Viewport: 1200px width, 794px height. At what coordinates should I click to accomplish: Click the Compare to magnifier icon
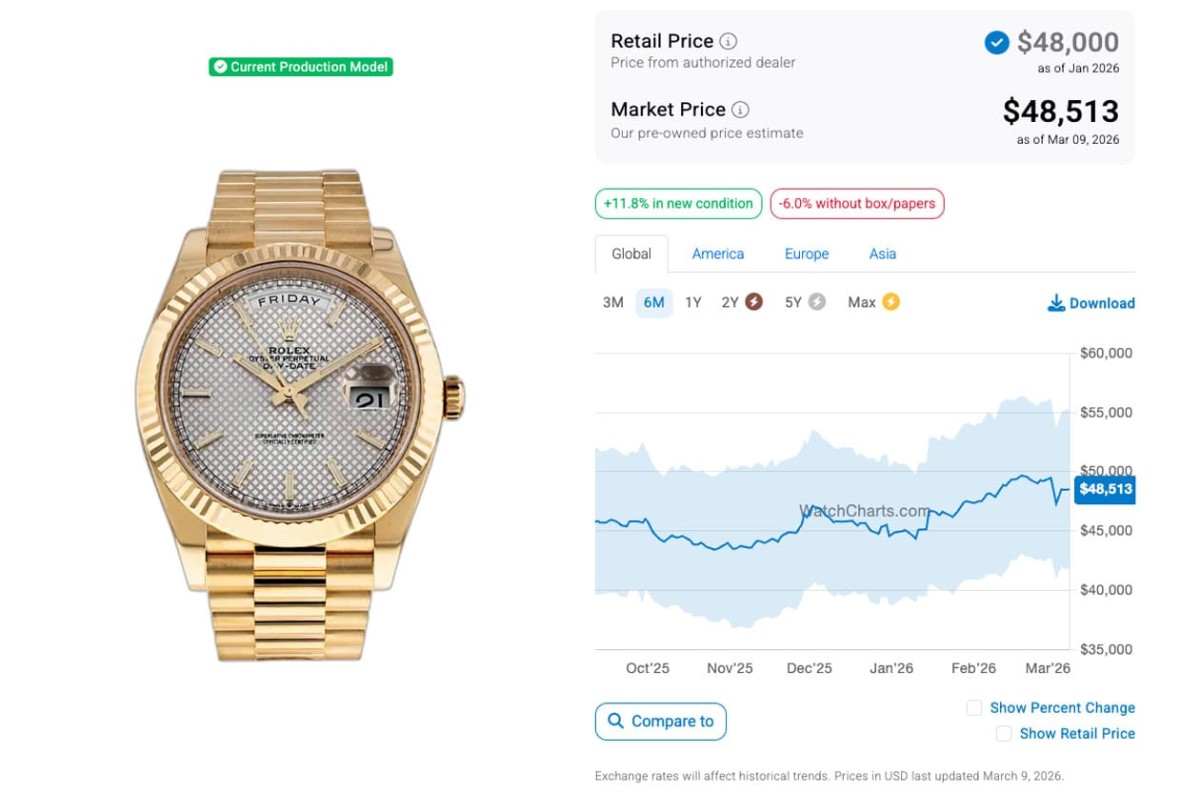pos(614,721)
